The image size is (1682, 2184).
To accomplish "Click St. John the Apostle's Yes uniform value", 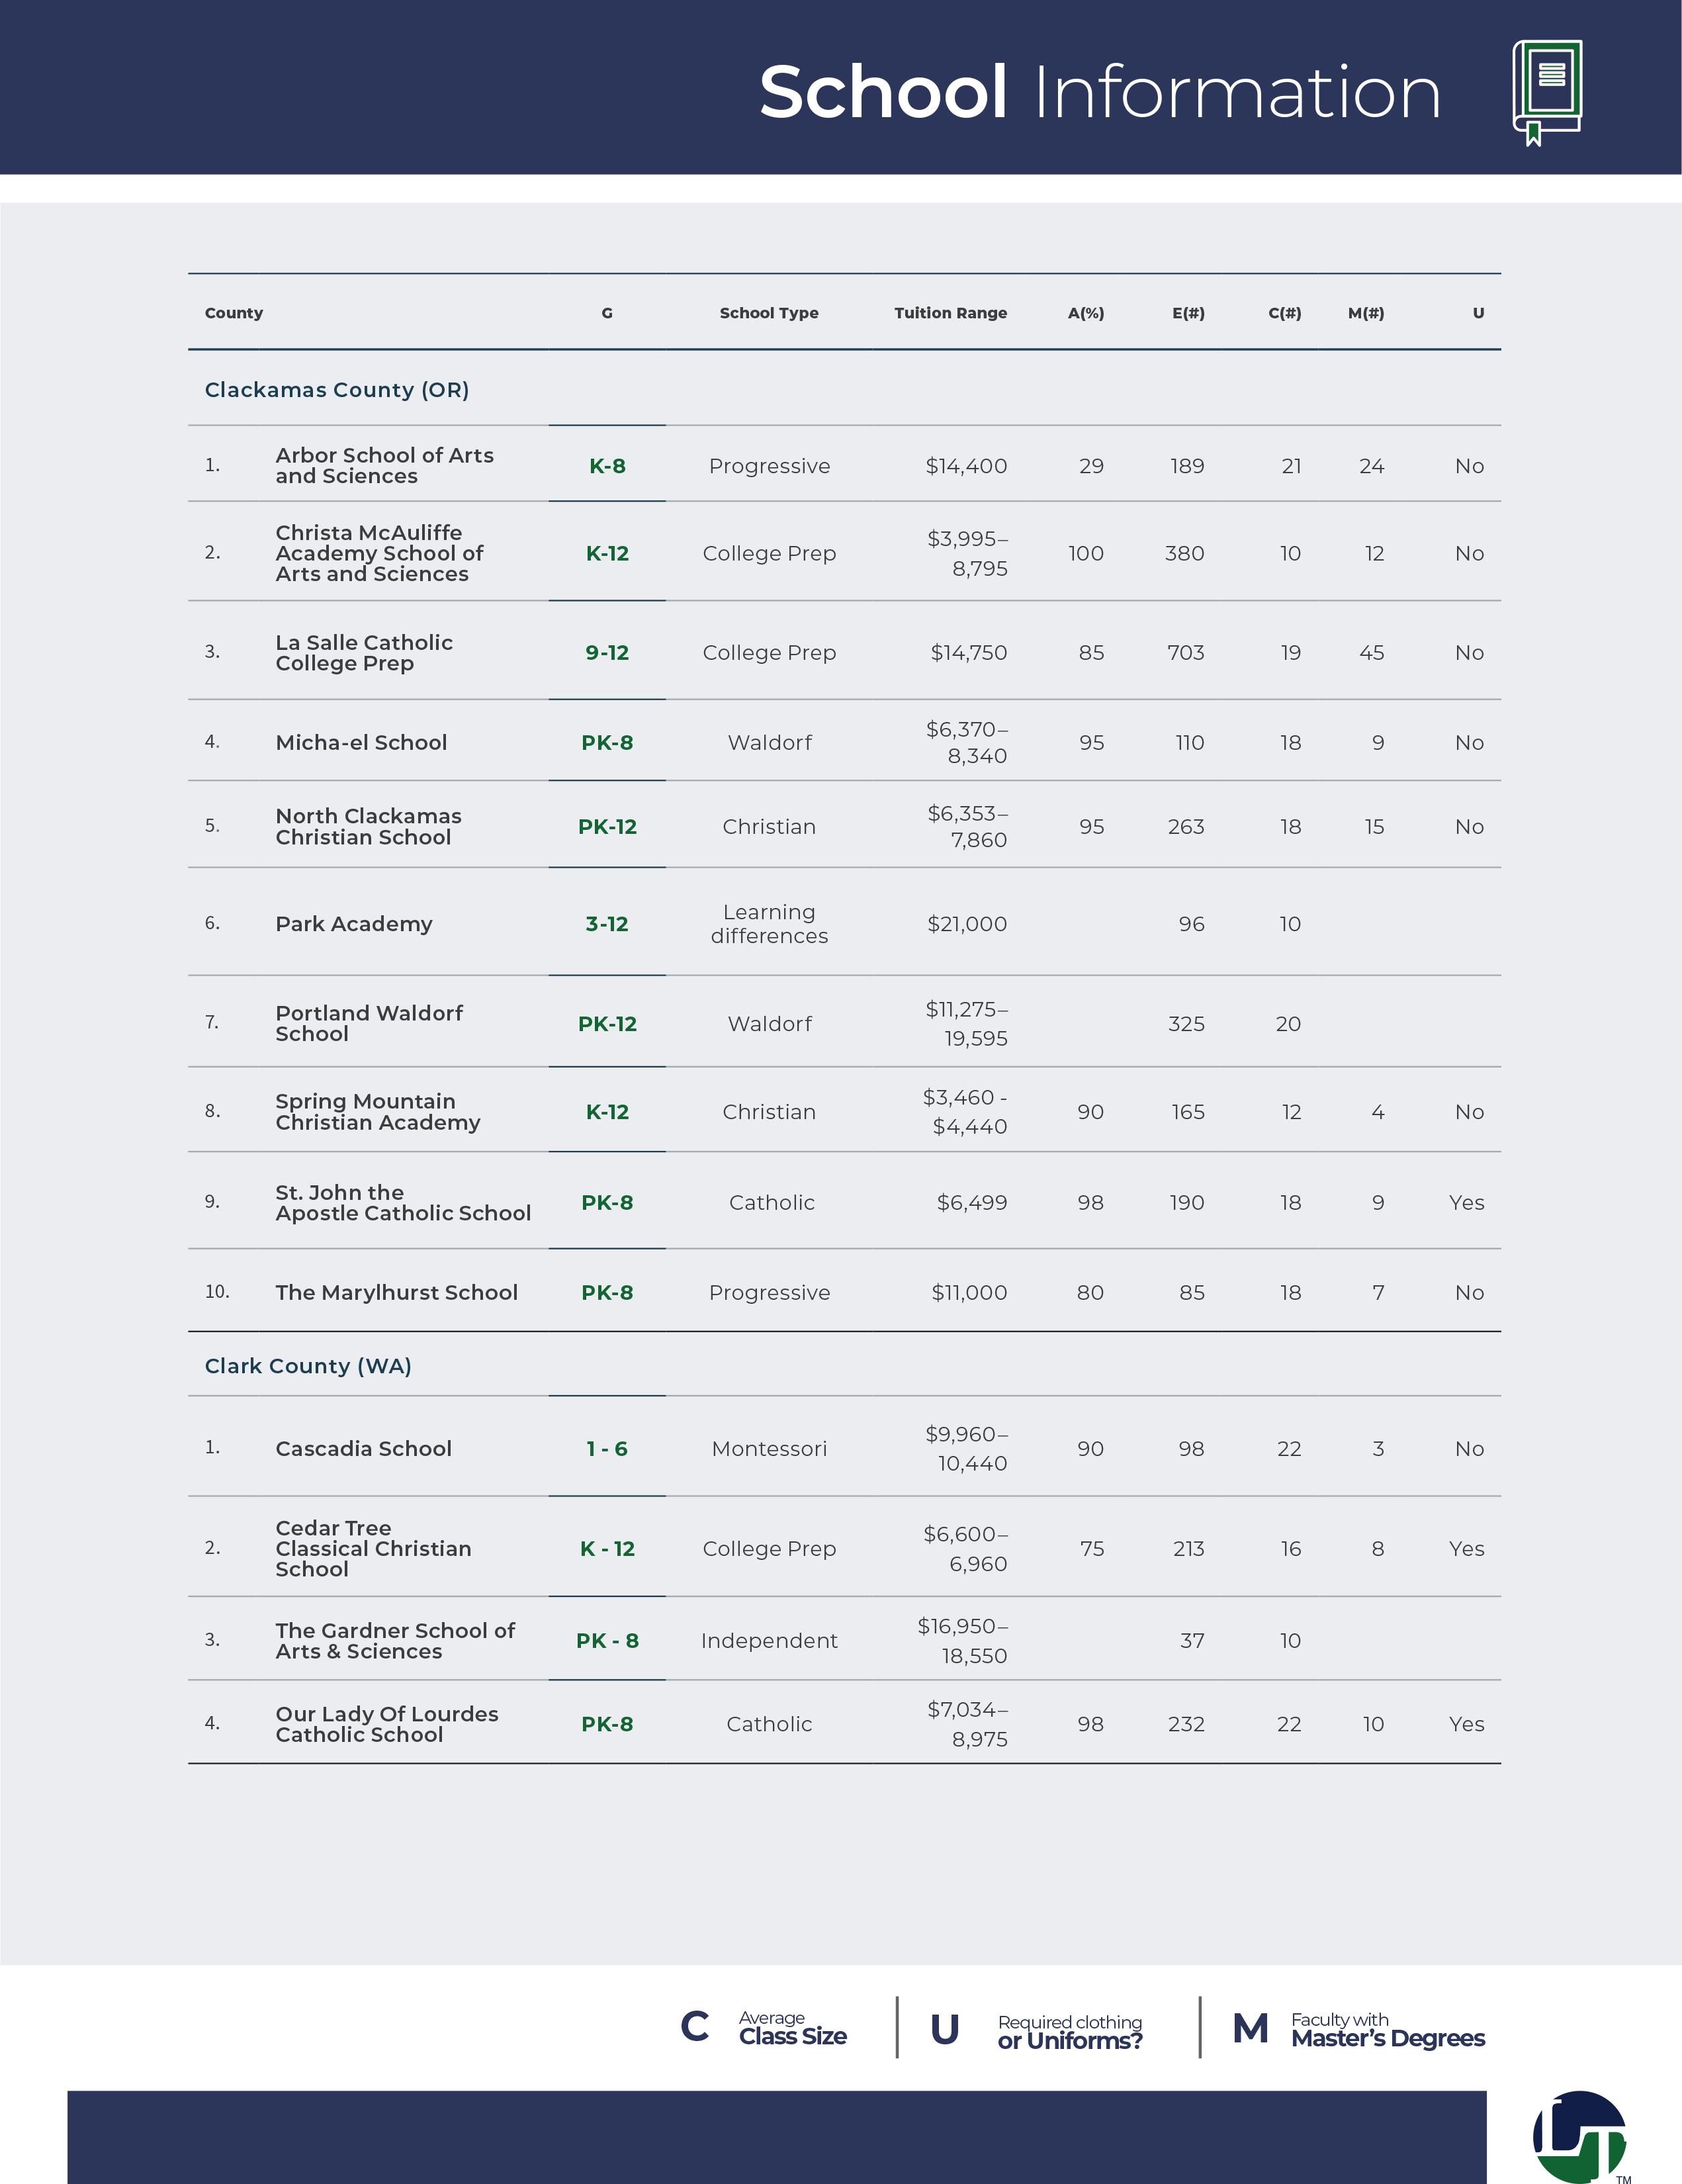I will click(1466, 1202).
